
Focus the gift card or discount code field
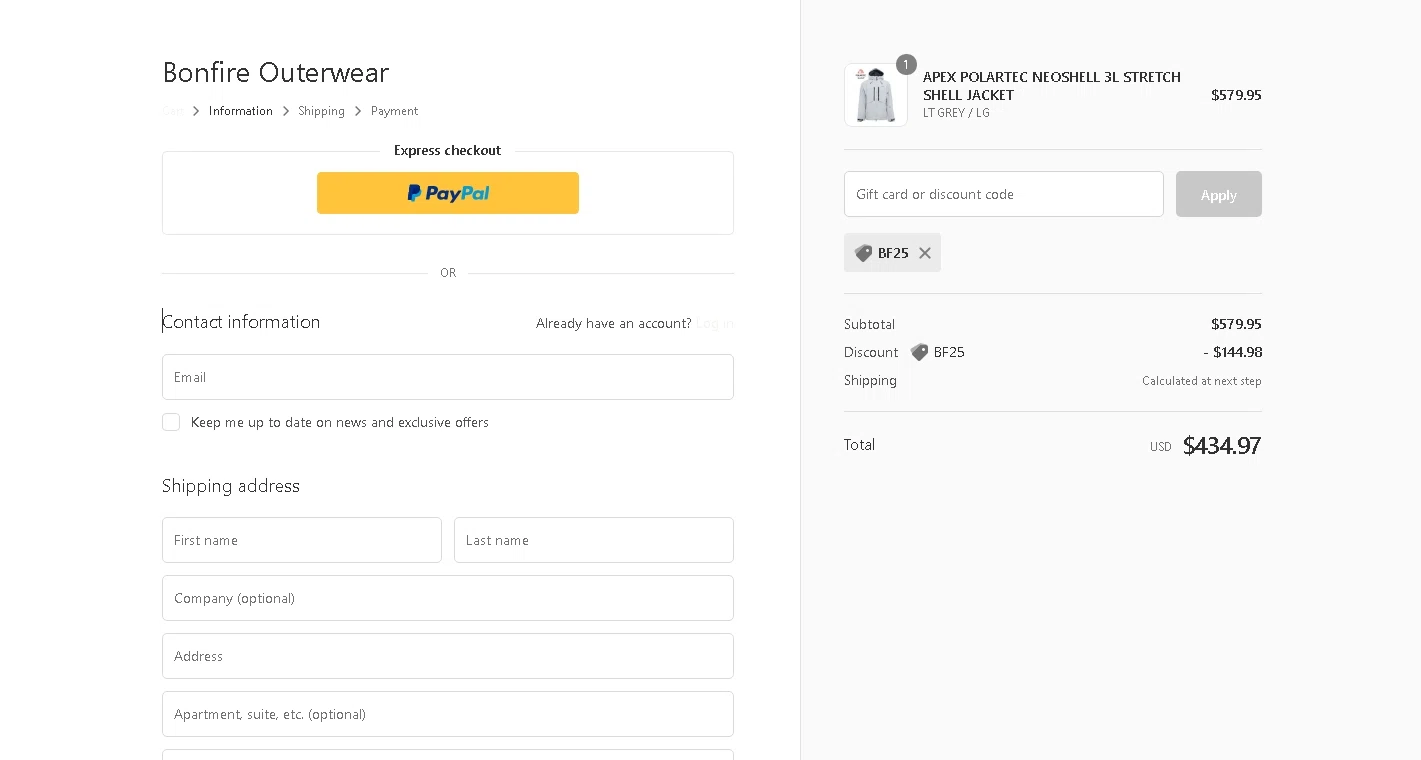click(x=1004, y=194)
